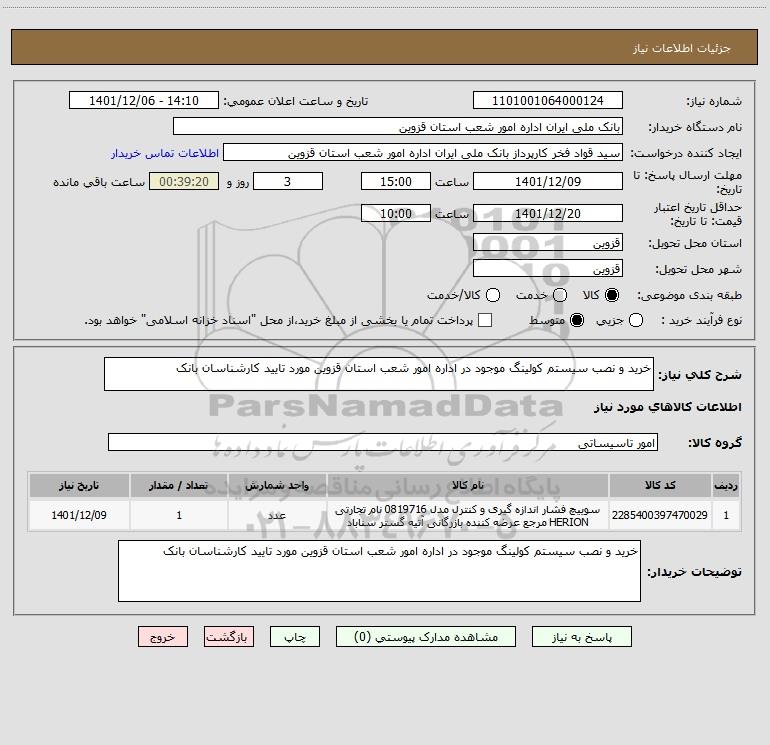Click the response deadline date 1401/12/09 field
Image resolution: width=770 pixels, height=745 pixels.
[x=548, y=181]
